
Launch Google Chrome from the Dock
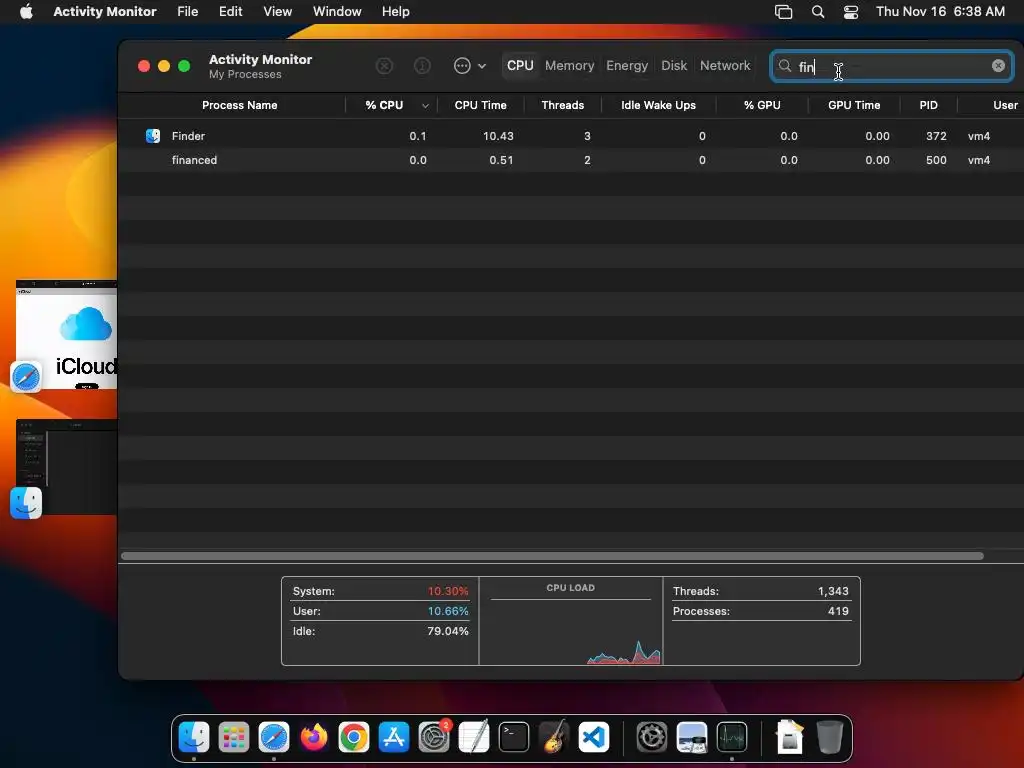click(353, 737)
